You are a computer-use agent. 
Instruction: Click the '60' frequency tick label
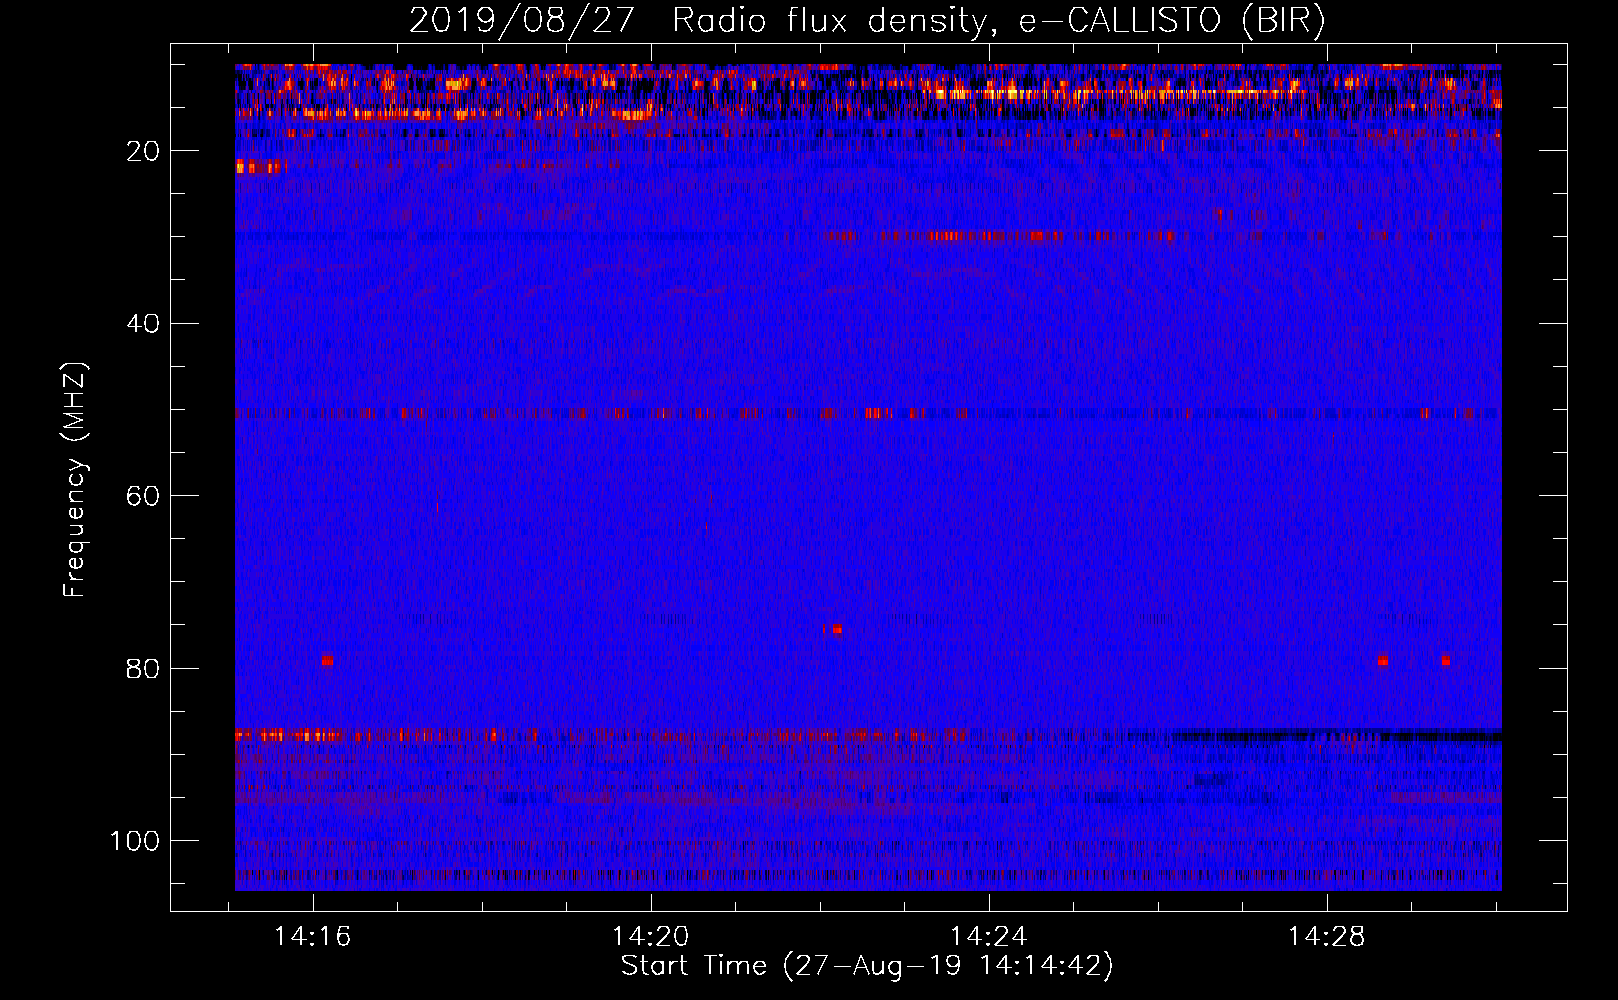tap(143, 496)
